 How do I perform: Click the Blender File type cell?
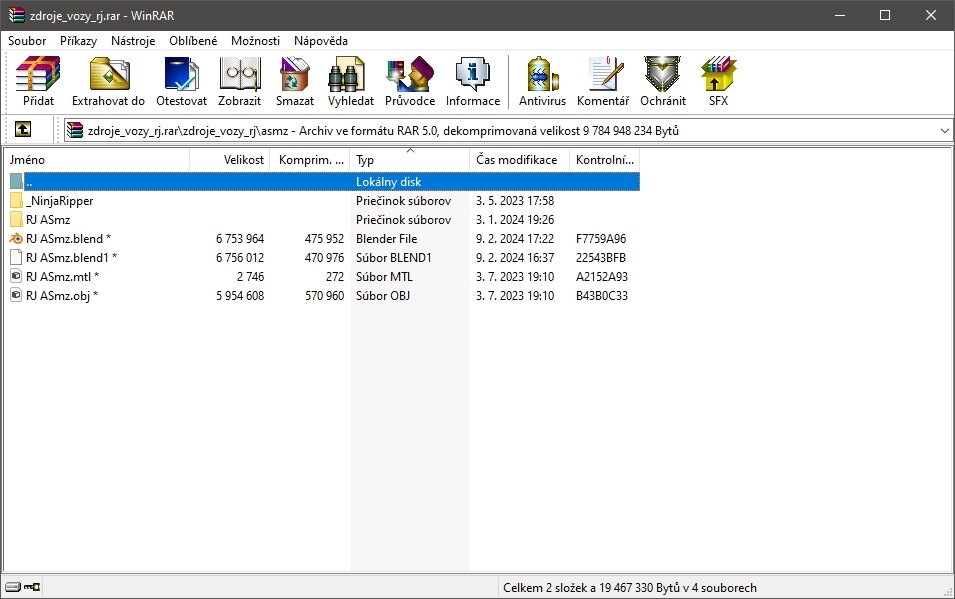pos(387,239)
